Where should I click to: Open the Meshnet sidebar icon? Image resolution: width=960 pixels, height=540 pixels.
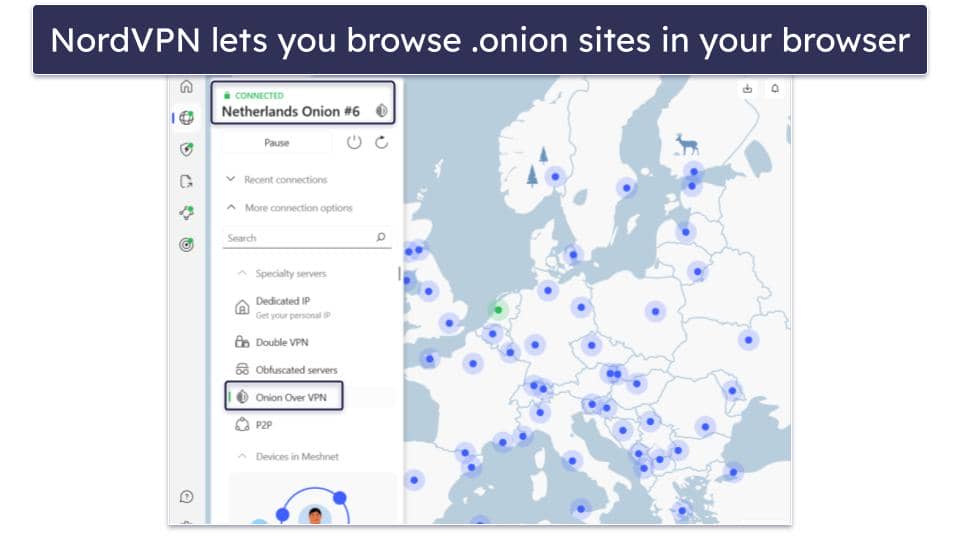pos(187,212)
